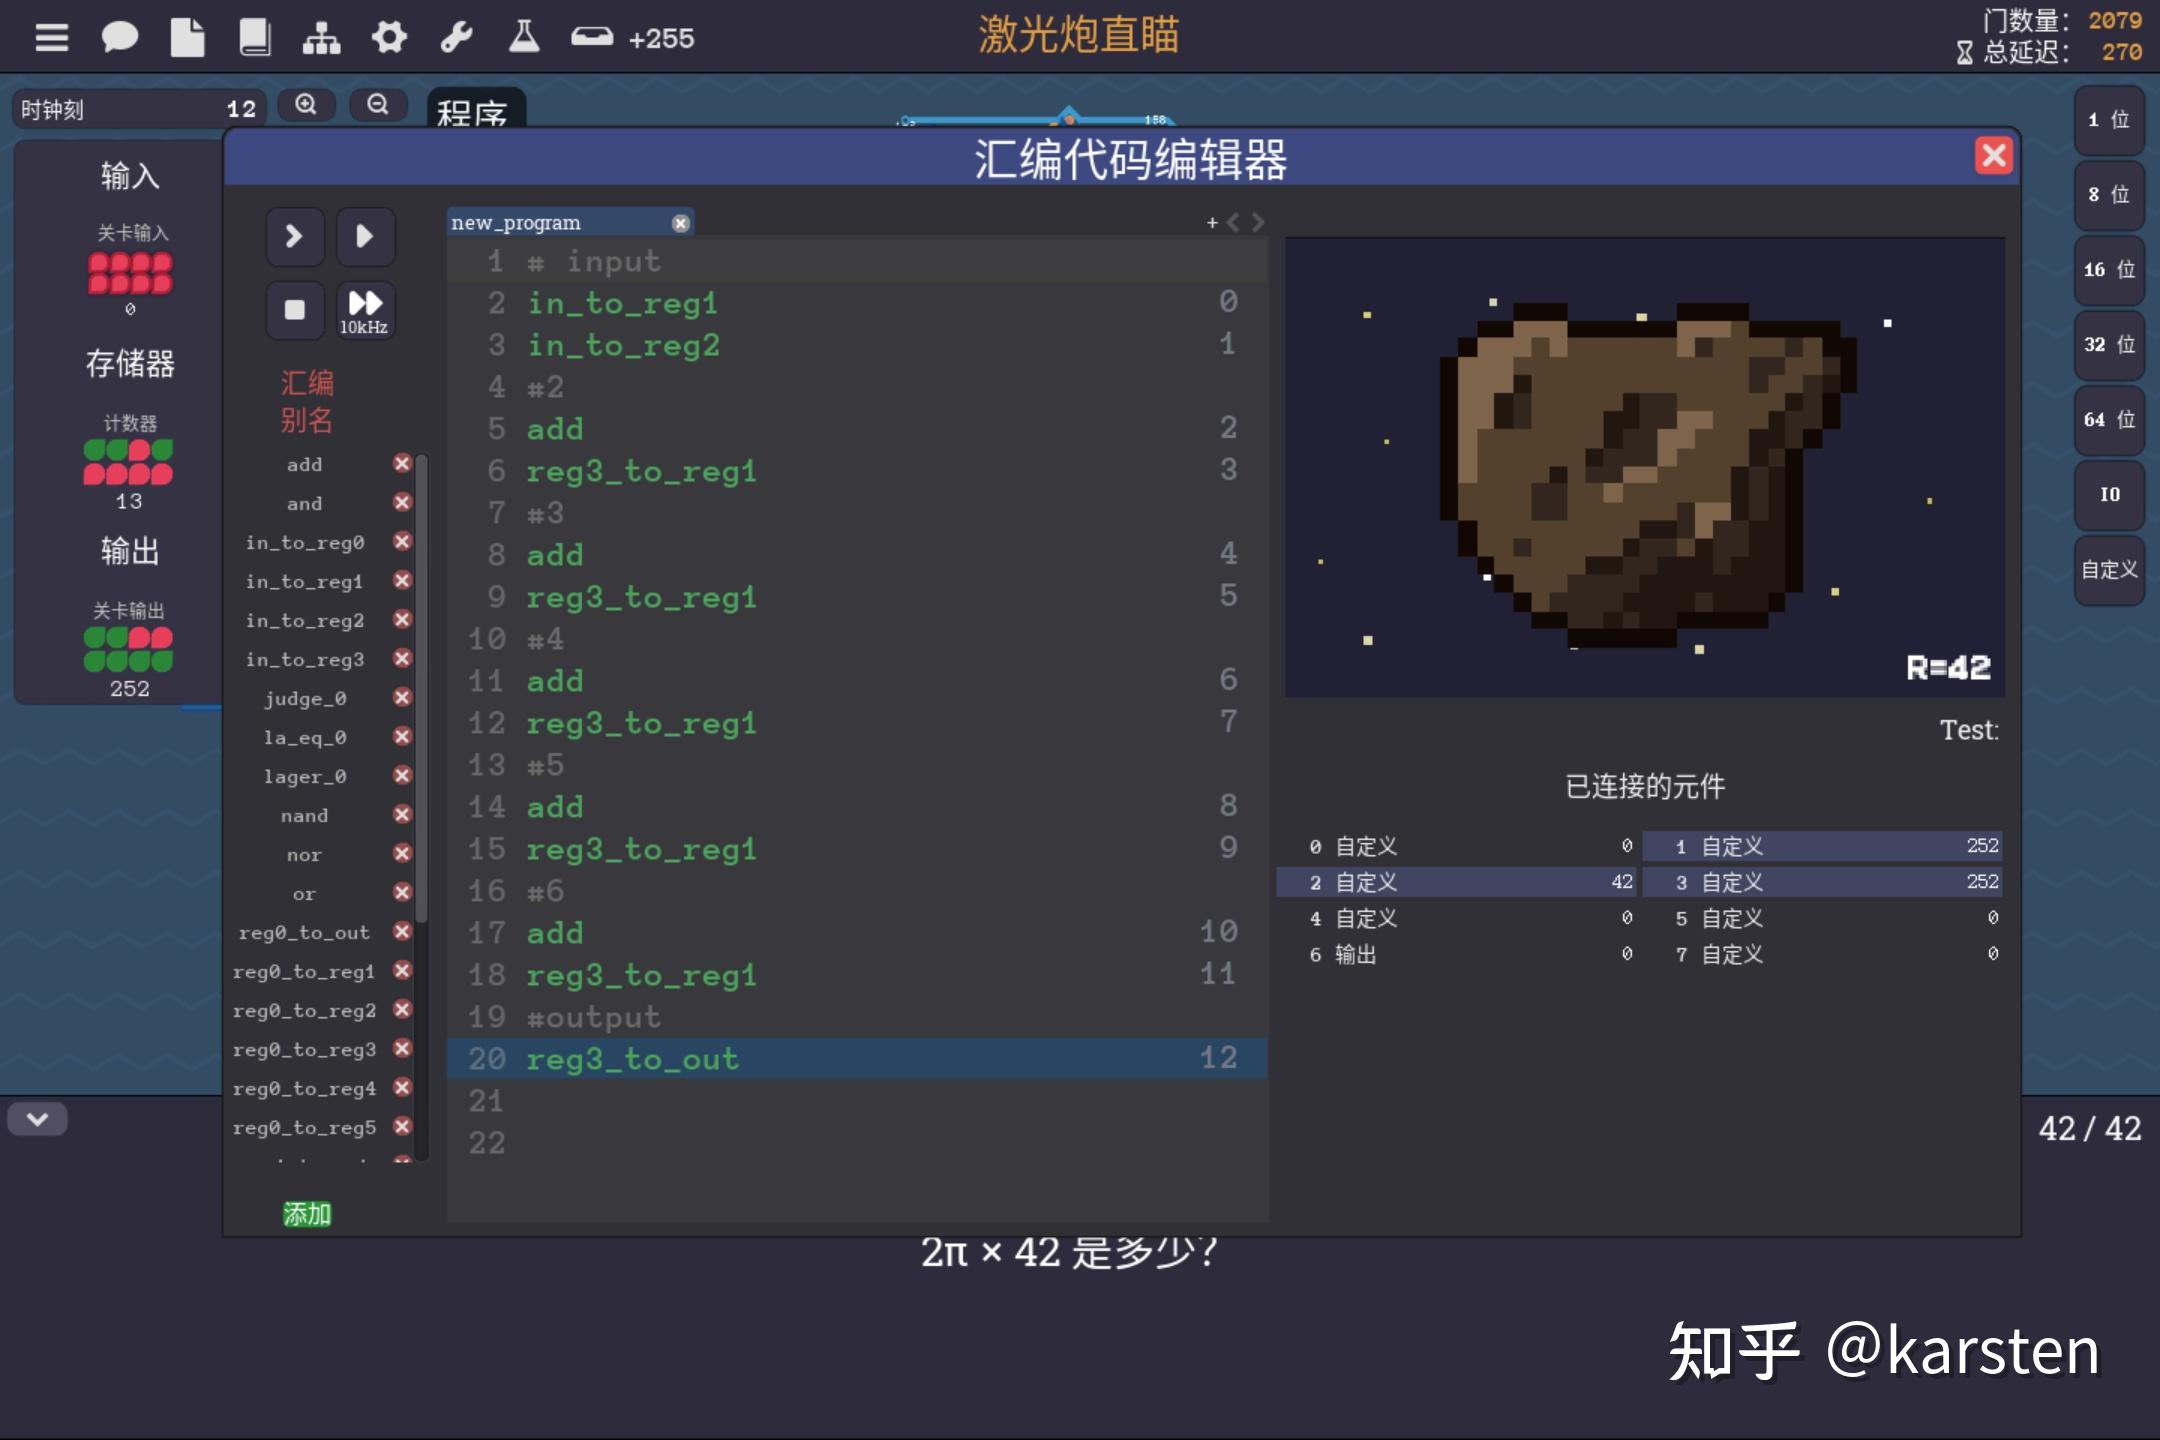Click the circuit hierarchy icon in top toolbar
This screenshot has width=2160, height=1440.
[x=322, y=36]
